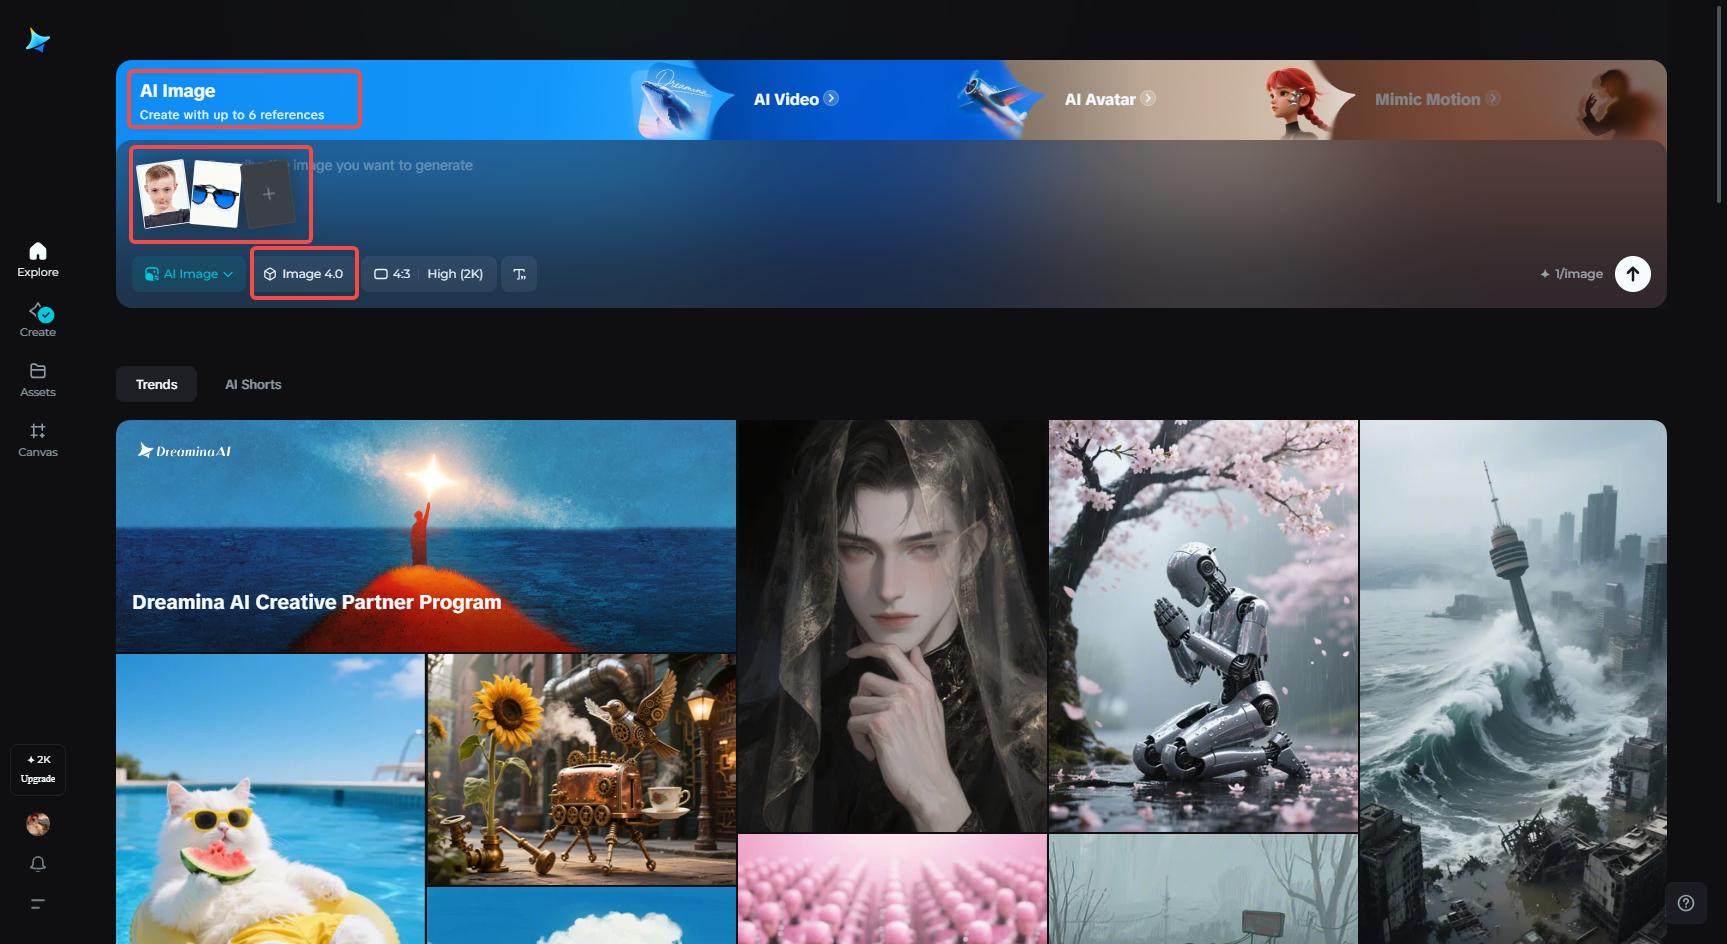This screenshot has height=944, width=1727.
Task: Open the AI Image type dropdown
Action: click(x=189, y=274)
